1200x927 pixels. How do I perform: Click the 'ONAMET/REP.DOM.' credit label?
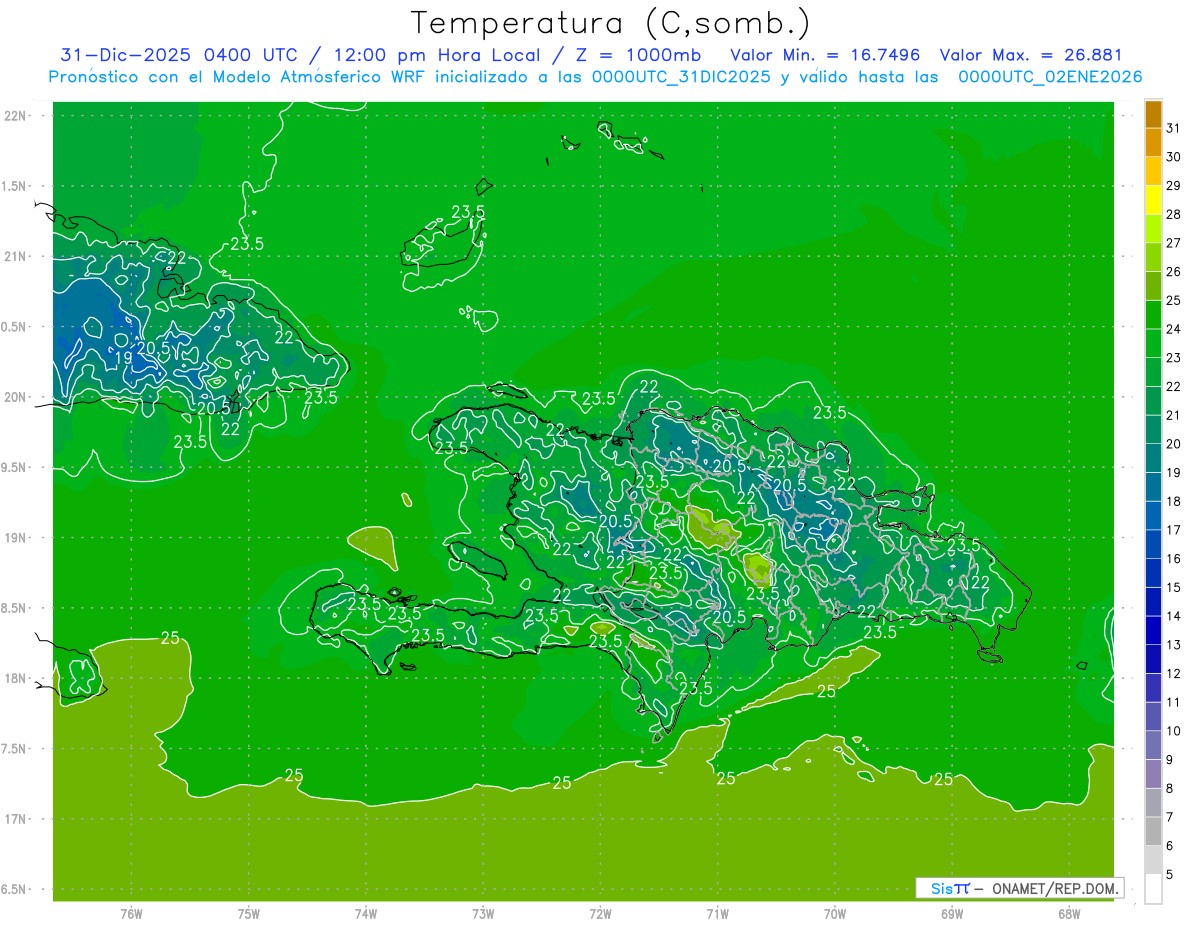[1054, 888]
